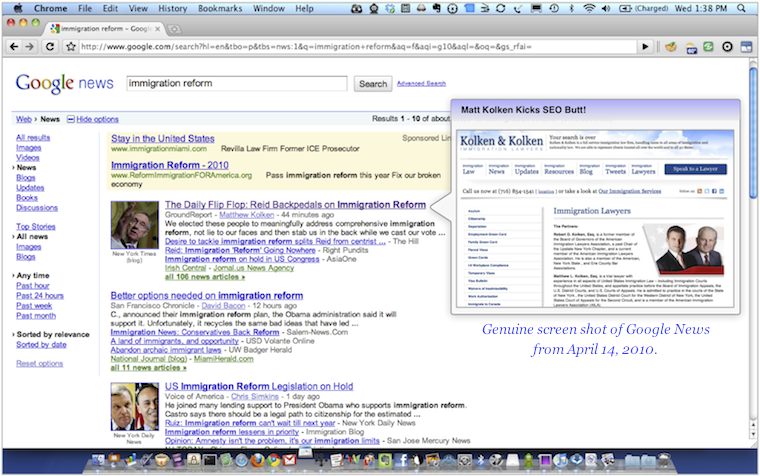Open The Daily Flip Flop headline

(x=295, y=205)
